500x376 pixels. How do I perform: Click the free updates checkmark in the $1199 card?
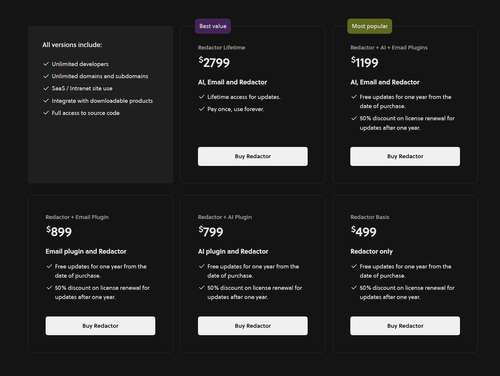(x=354, y=97)
